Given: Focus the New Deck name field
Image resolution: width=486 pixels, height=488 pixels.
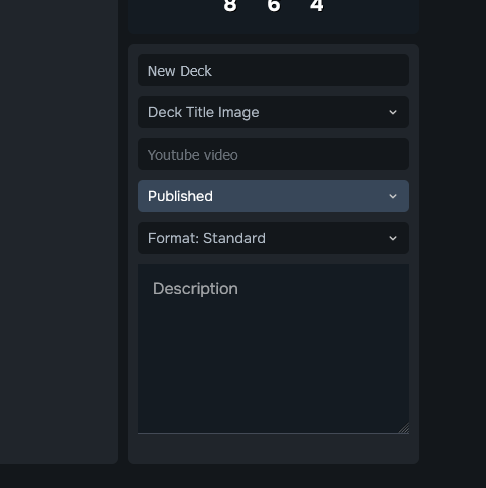Looking at the screenshot, I should click(273, 70).
